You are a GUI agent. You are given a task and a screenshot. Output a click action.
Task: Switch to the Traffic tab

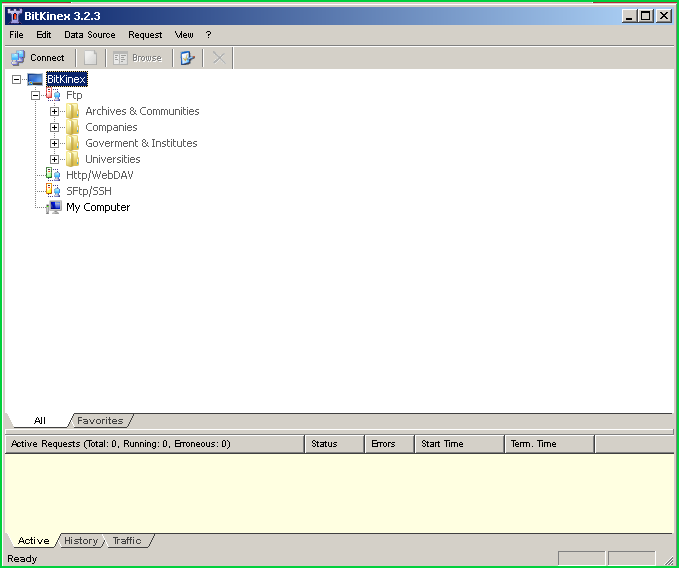click(x=127, y=541)
